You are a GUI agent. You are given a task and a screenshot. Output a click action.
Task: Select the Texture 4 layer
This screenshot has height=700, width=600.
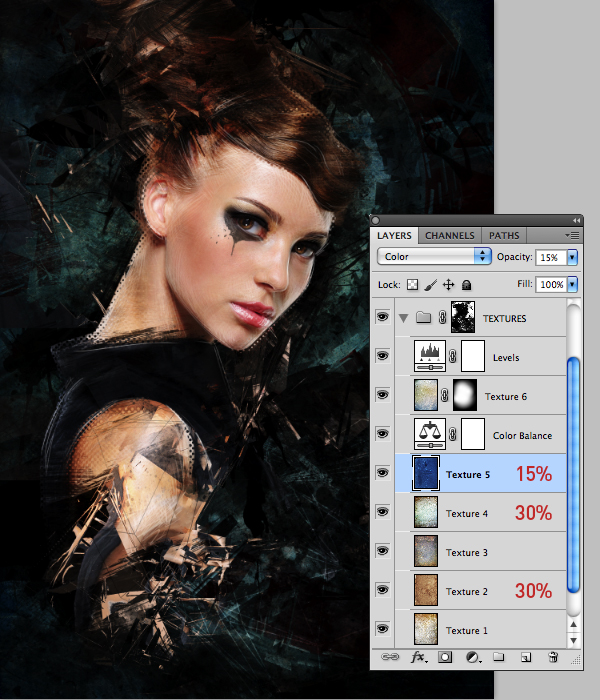pyautogui.click(x=480, y=512)
